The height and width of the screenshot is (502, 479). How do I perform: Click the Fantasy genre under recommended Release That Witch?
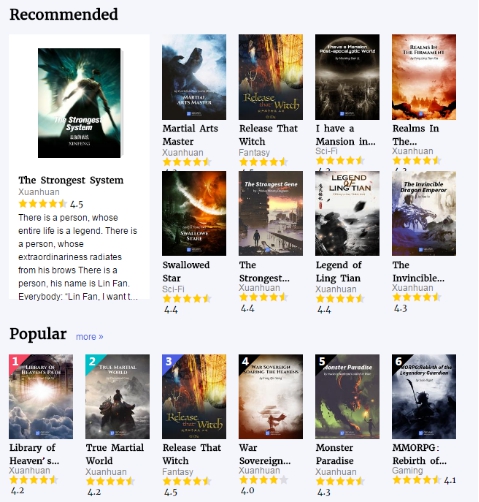[254, 152]
